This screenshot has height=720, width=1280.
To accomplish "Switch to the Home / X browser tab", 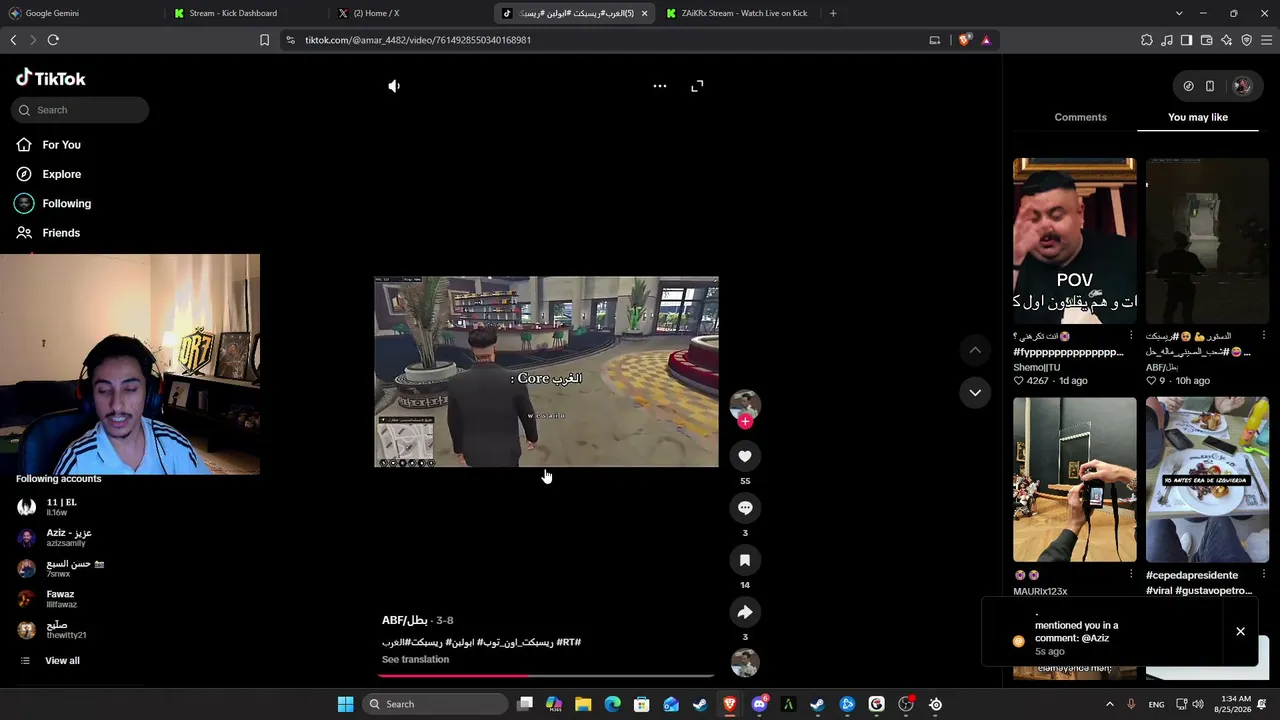I will pyautogui.click(x=409, y=13).
